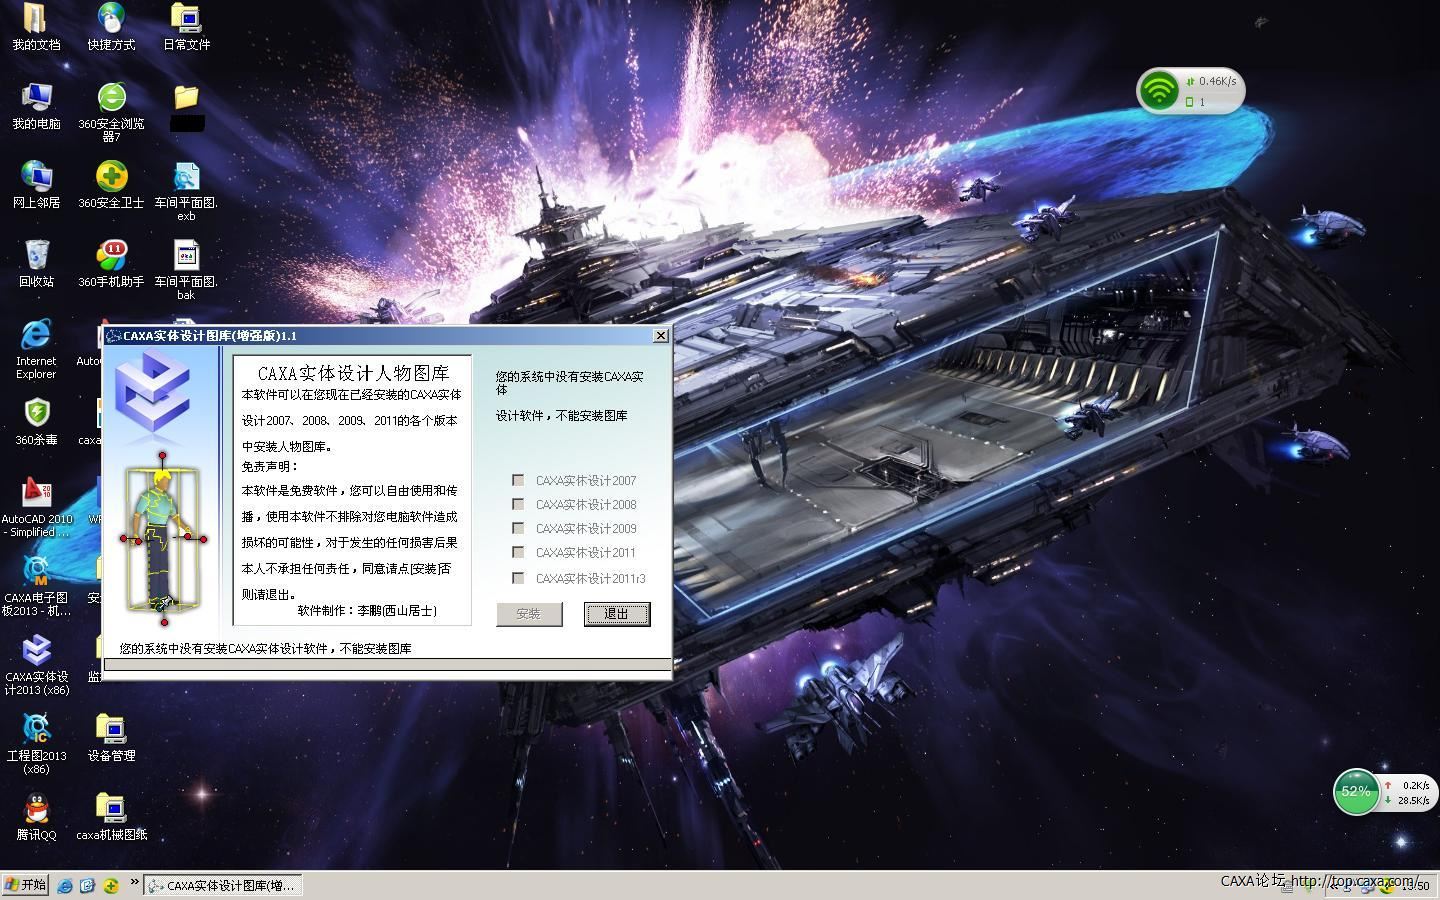
Task: Open the 回收站 recycle bin
Action: coord(36,264)
